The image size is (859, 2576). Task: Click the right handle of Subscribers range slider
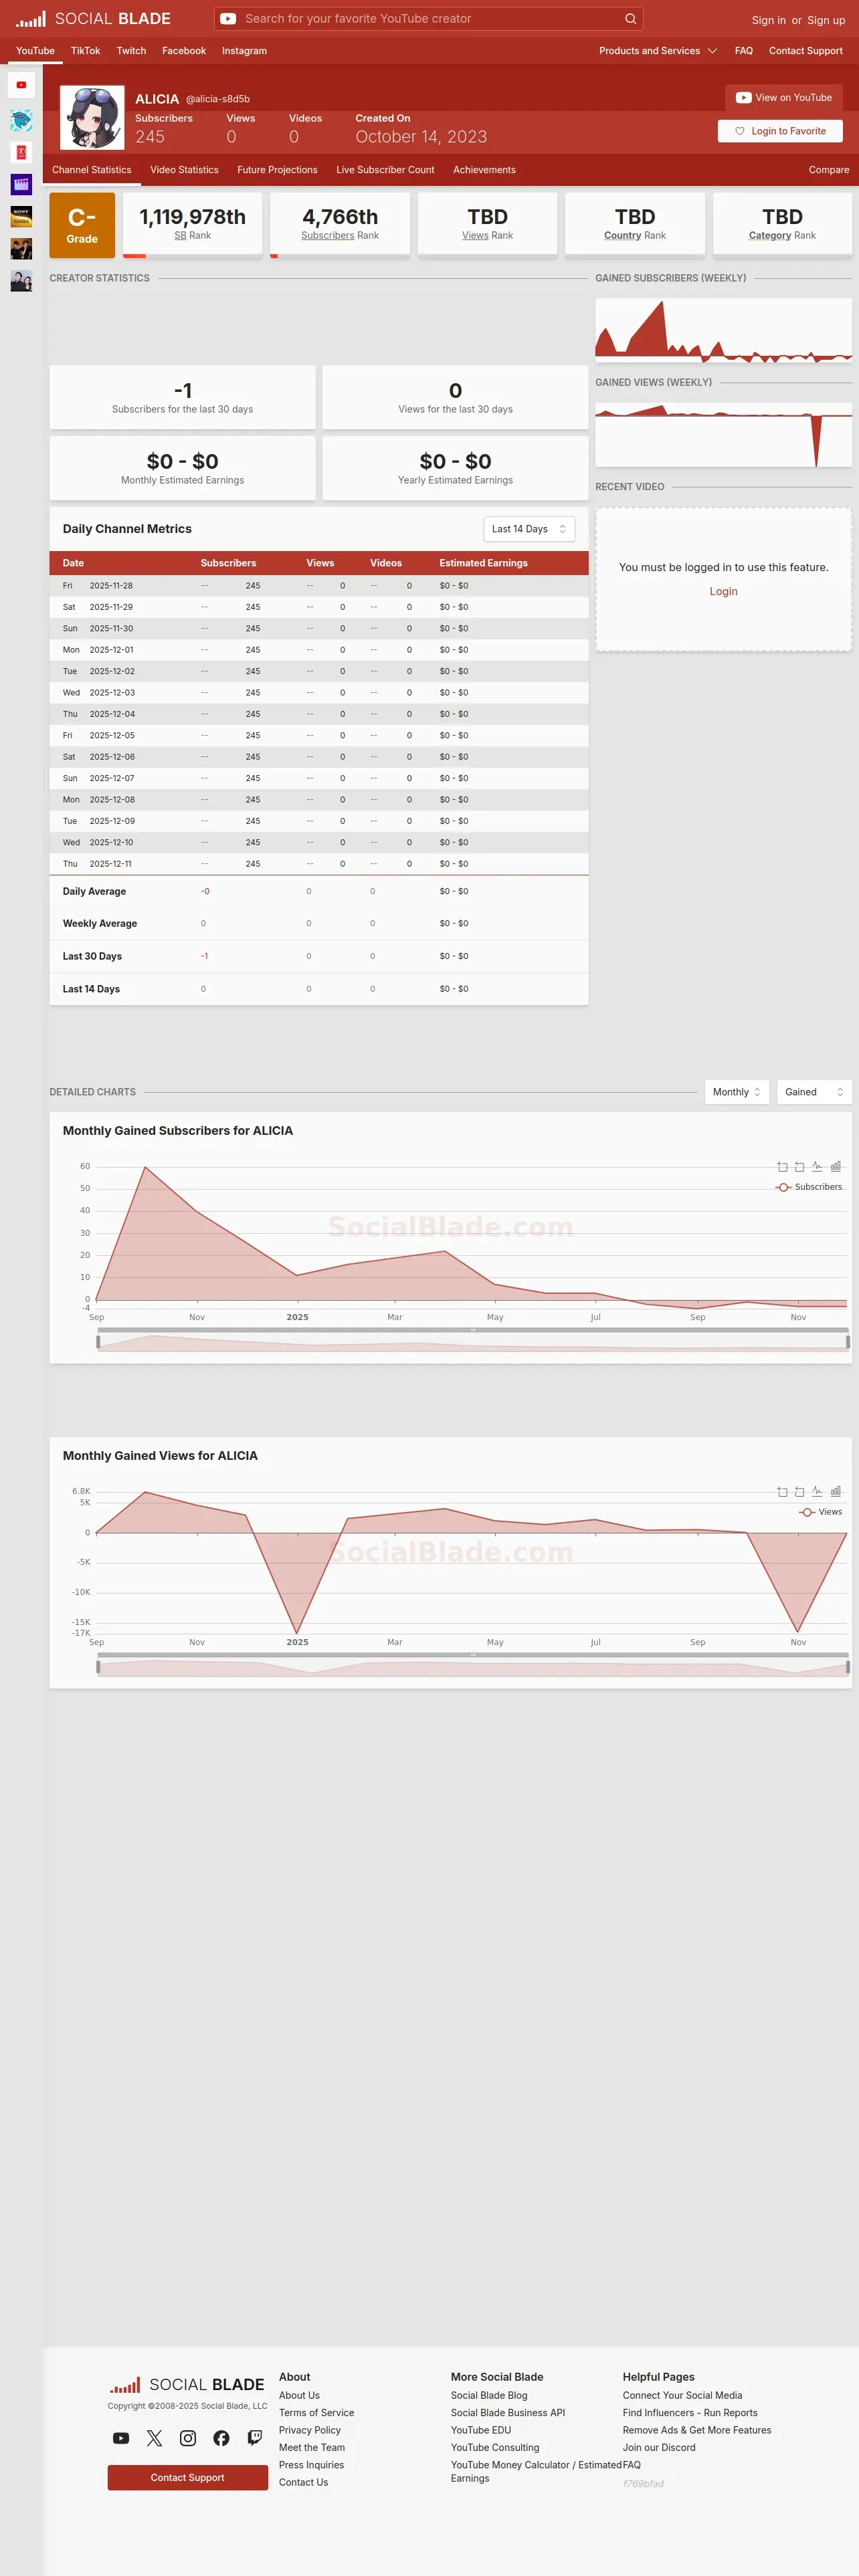coord(848,1342)
